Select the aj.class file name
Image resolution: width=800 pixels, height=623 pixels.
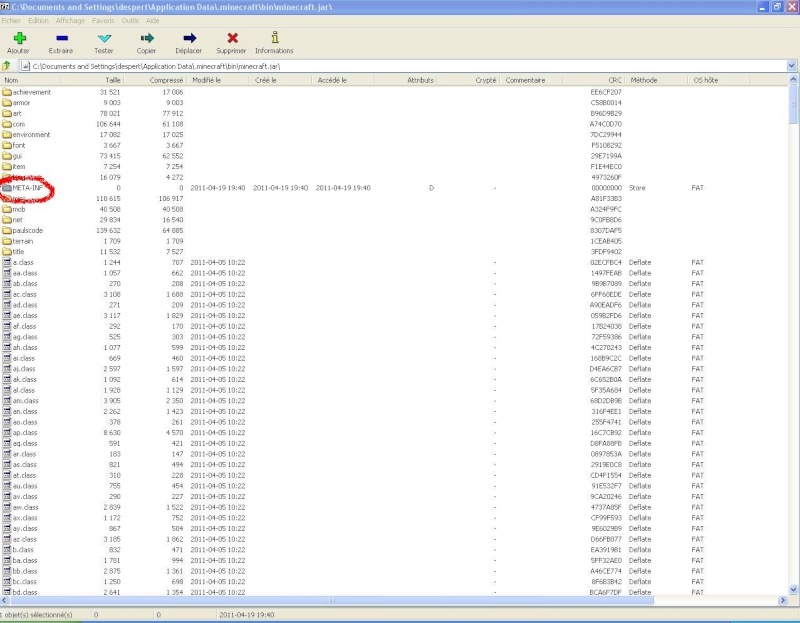click(x=24, y=369)
